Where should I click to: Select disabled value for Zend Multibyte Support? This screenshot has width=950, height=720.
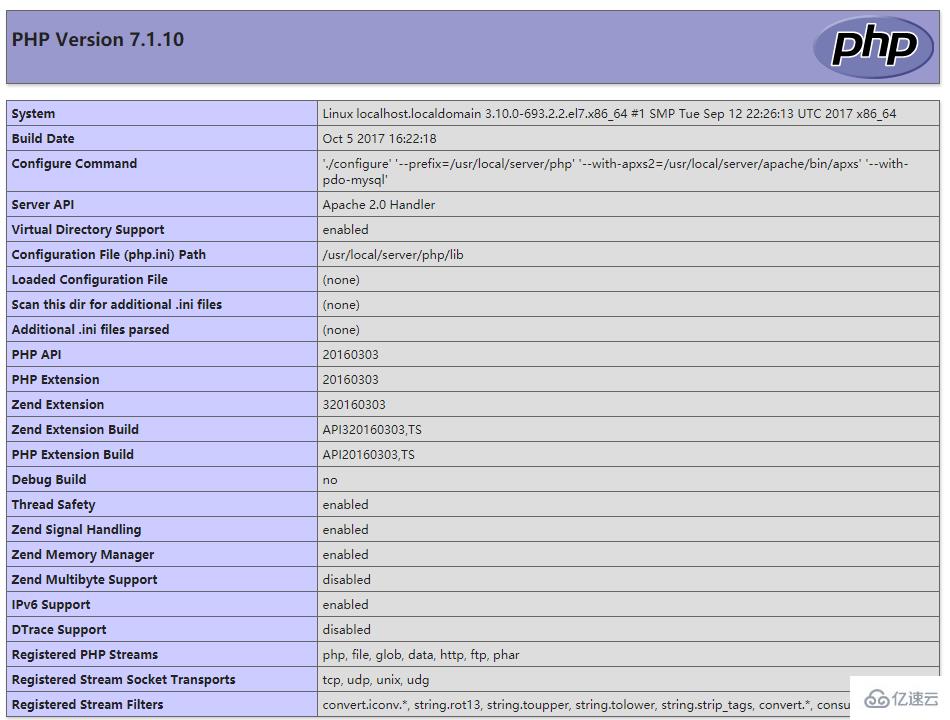tap(347, 579)
